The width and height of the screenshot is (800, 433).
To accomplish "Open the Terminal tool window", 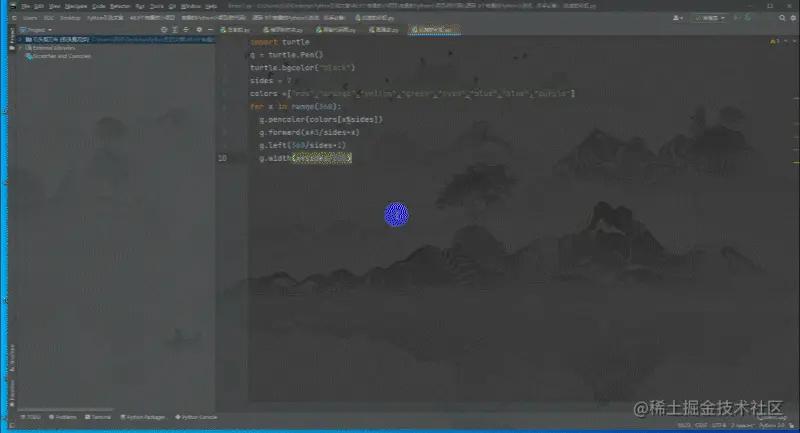I will pyautogui.click(x=98, y=417).
